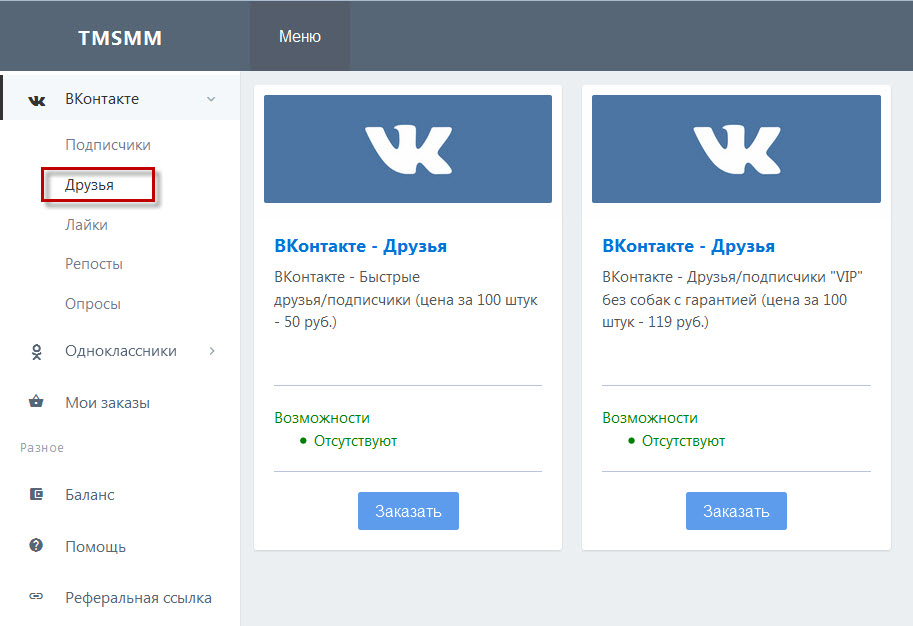Click the chain link icon for Реферальная ссылка

coord(37,597)
